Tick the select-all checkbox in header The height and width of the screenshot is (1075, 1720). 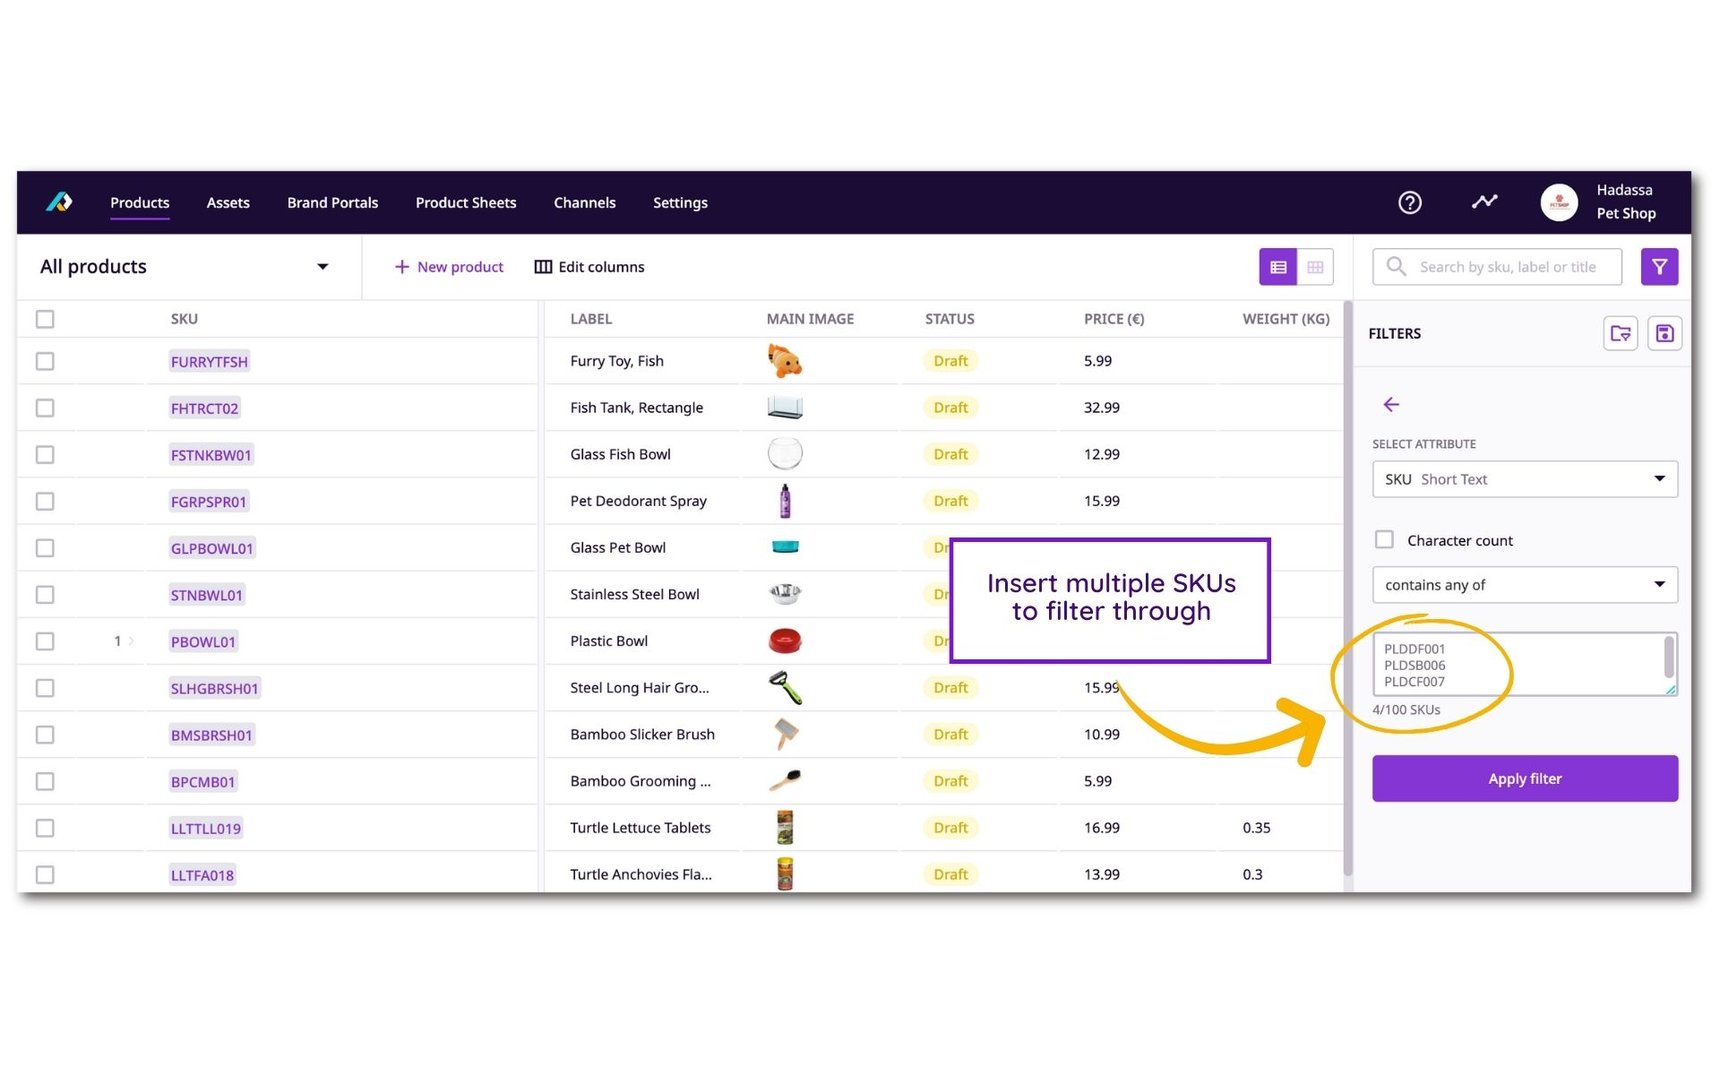45,319
